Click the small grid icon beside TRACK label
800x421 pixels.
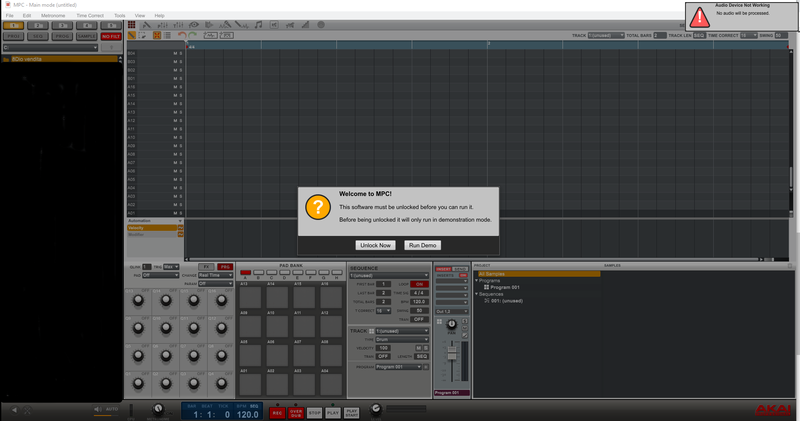click(x=371, y=331)
